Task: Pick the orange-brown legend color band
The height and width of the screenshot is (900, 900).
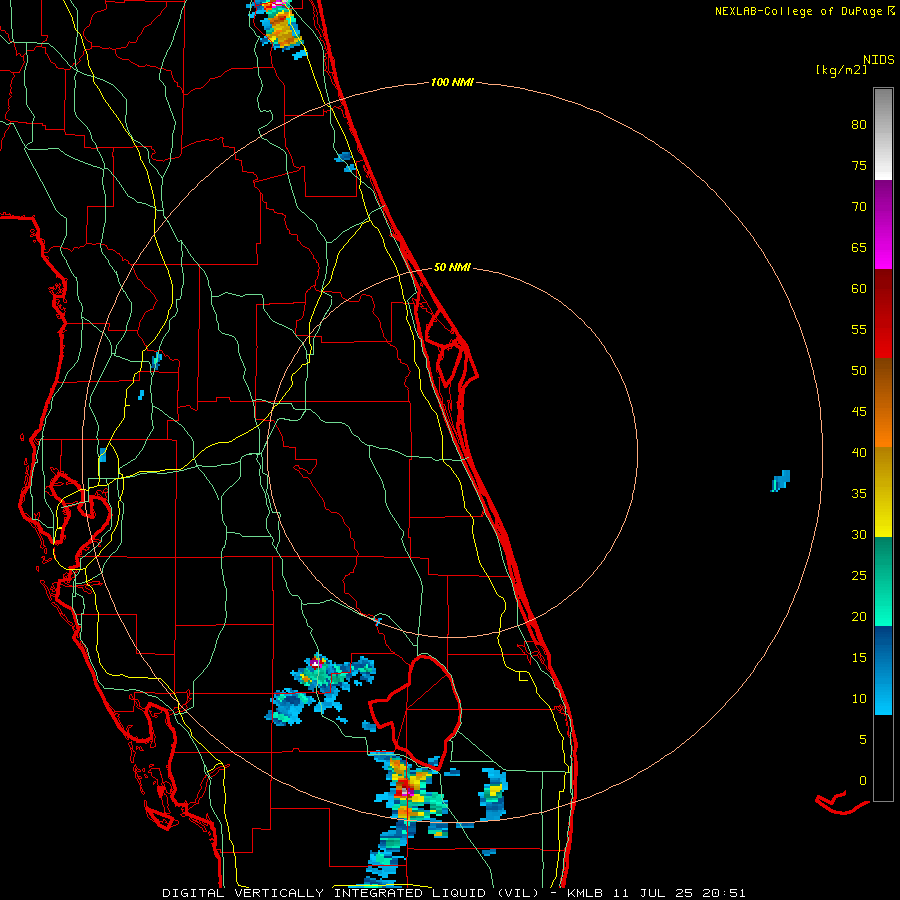Action: pyautogui.click(x=883, y=403)
